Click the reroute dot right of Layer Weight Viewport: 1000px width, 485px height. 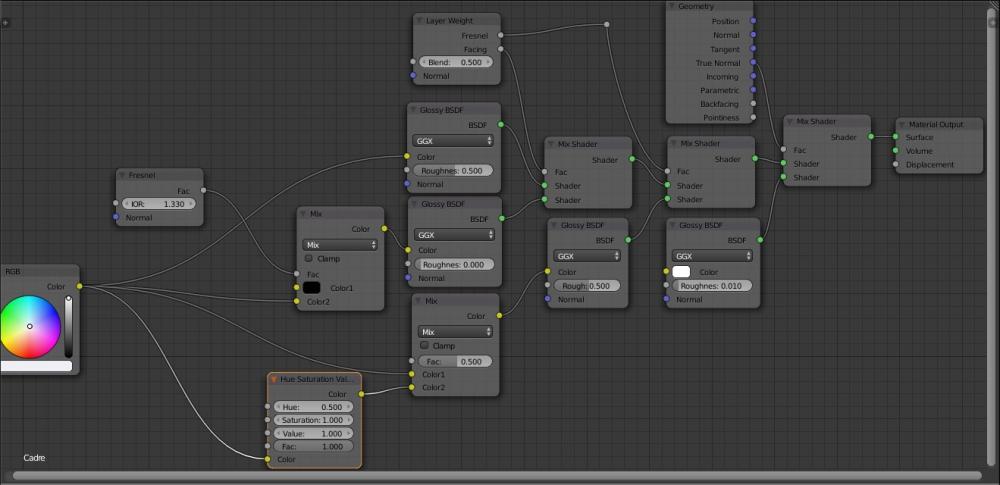click(x=606, y=24)
